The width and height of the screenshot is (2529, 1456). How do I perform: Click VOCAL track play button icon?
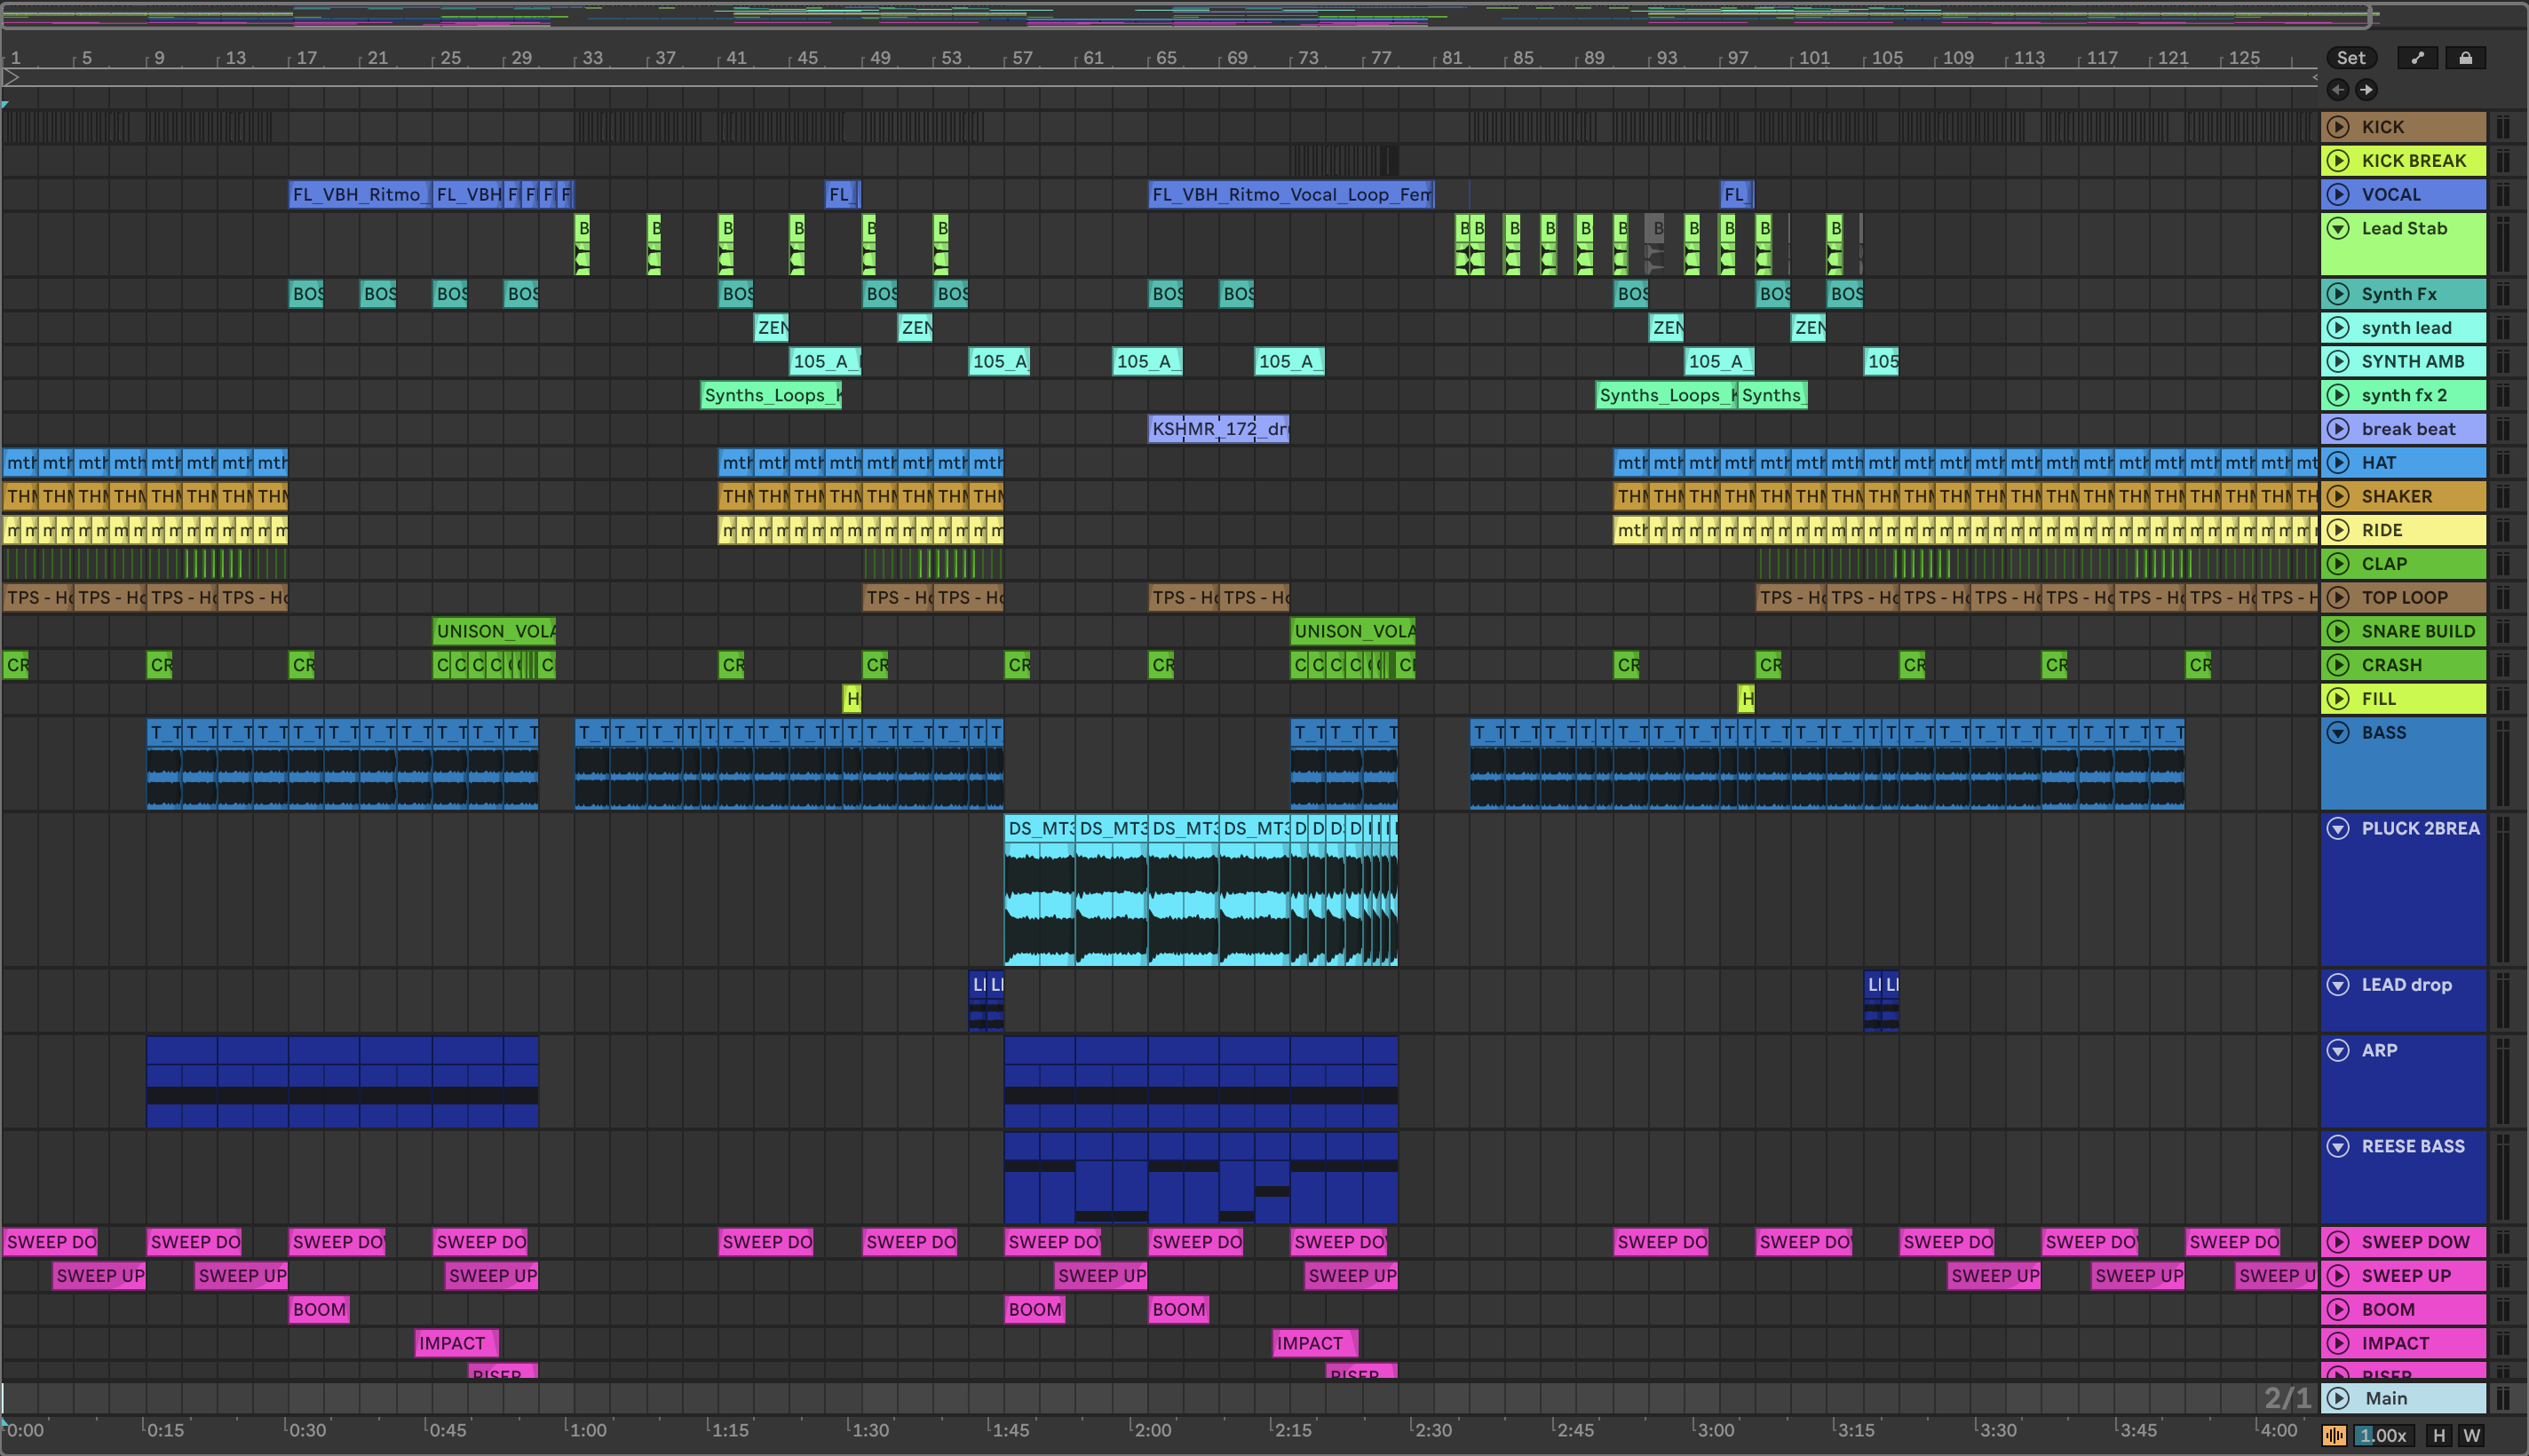tap(2338, 194)
